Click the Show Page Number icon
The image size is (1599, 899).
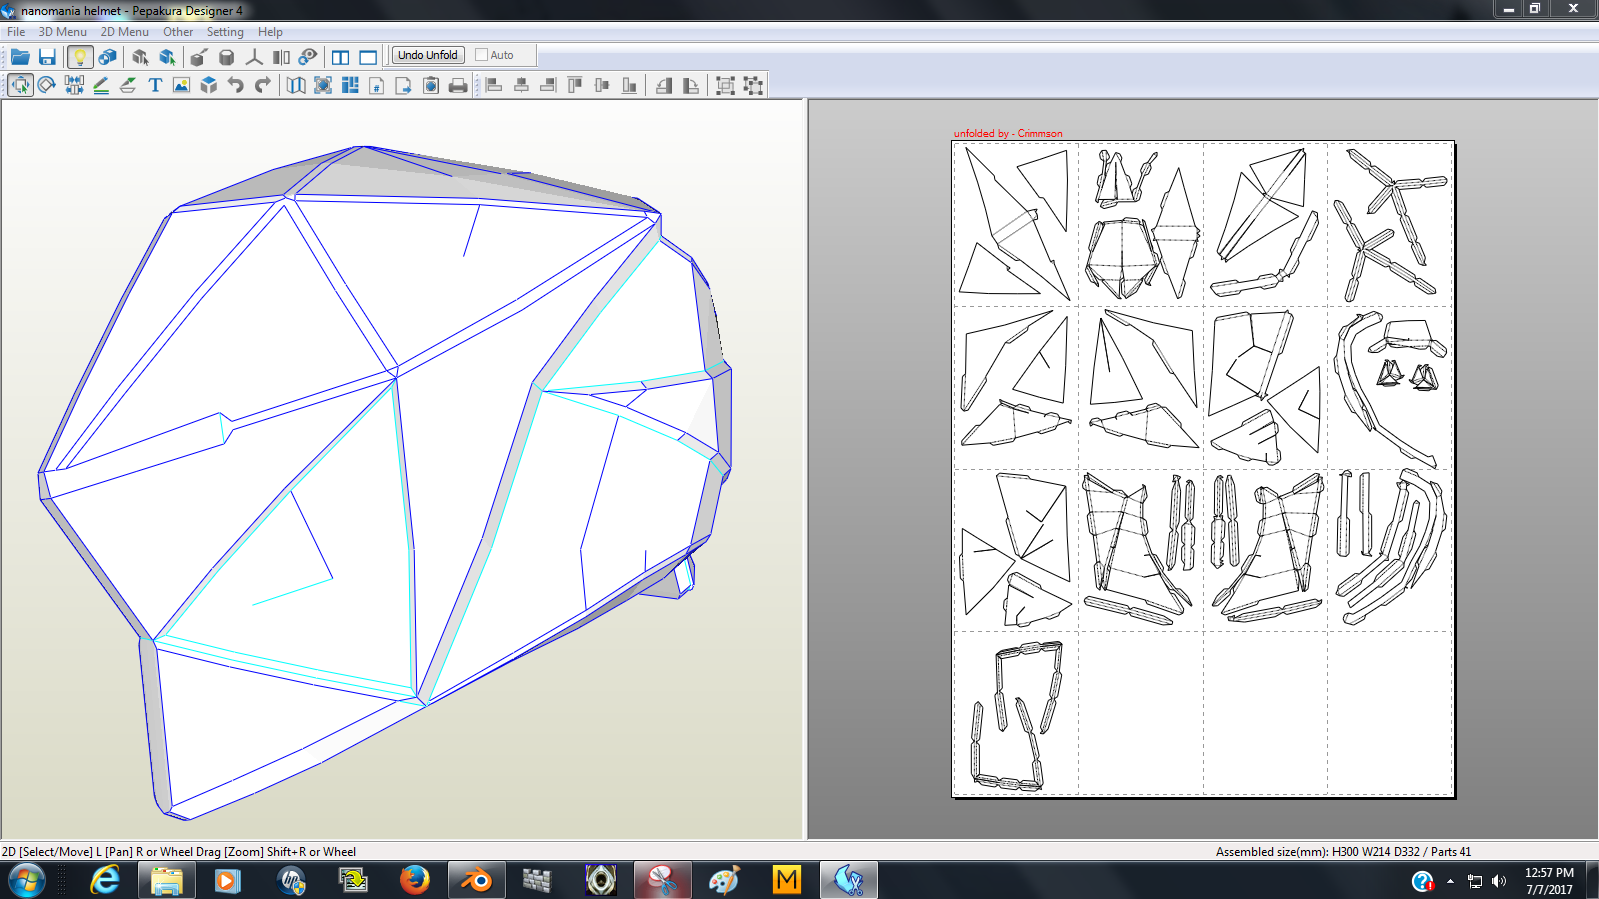(377, 86)
